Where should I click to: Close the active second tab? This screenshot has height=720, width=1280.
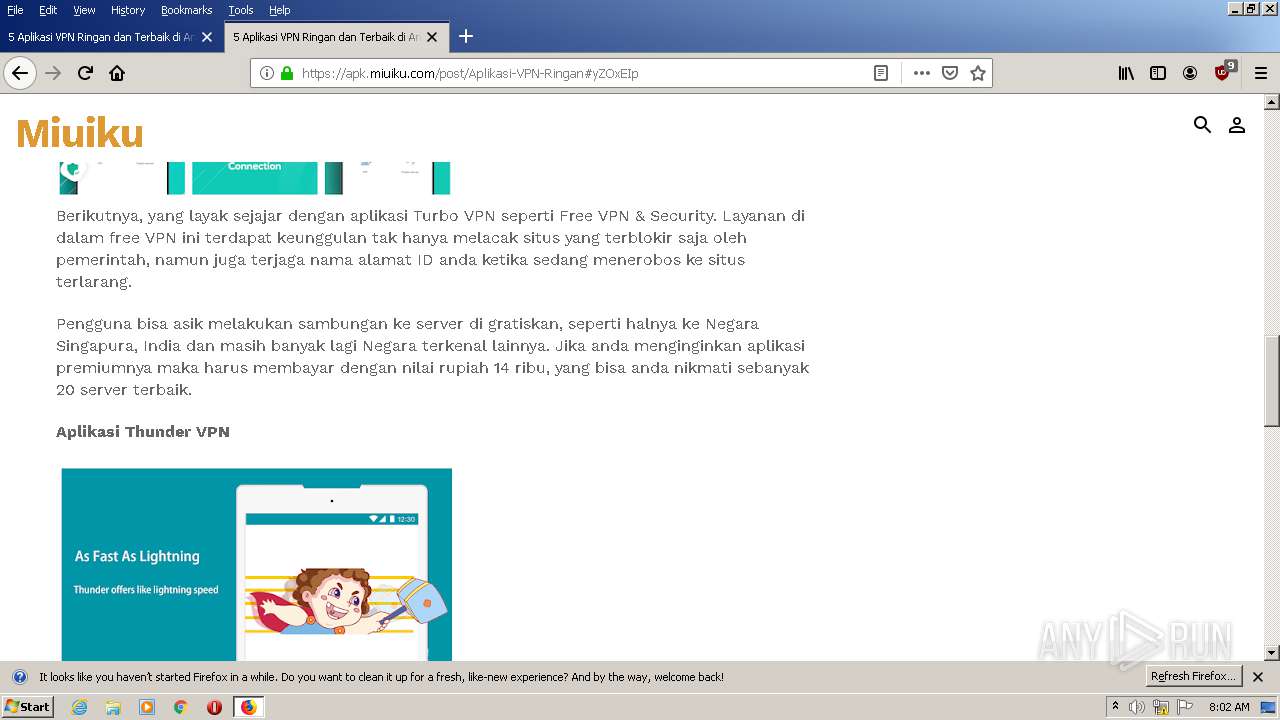432,37
